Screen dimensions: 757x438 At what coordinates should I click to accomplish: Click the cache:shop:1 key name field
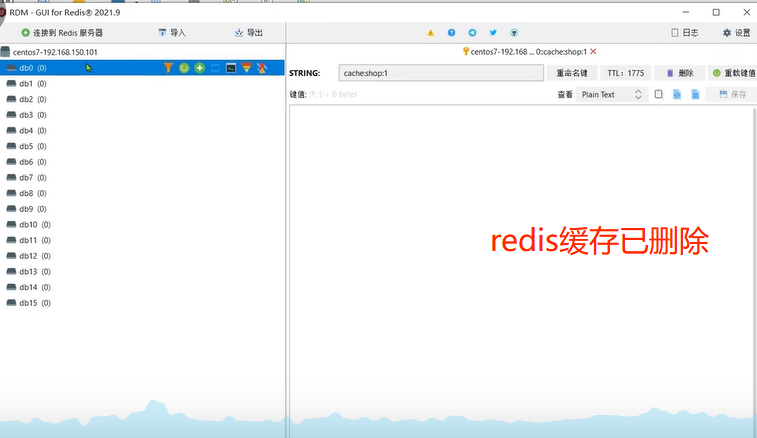point(441,73)
